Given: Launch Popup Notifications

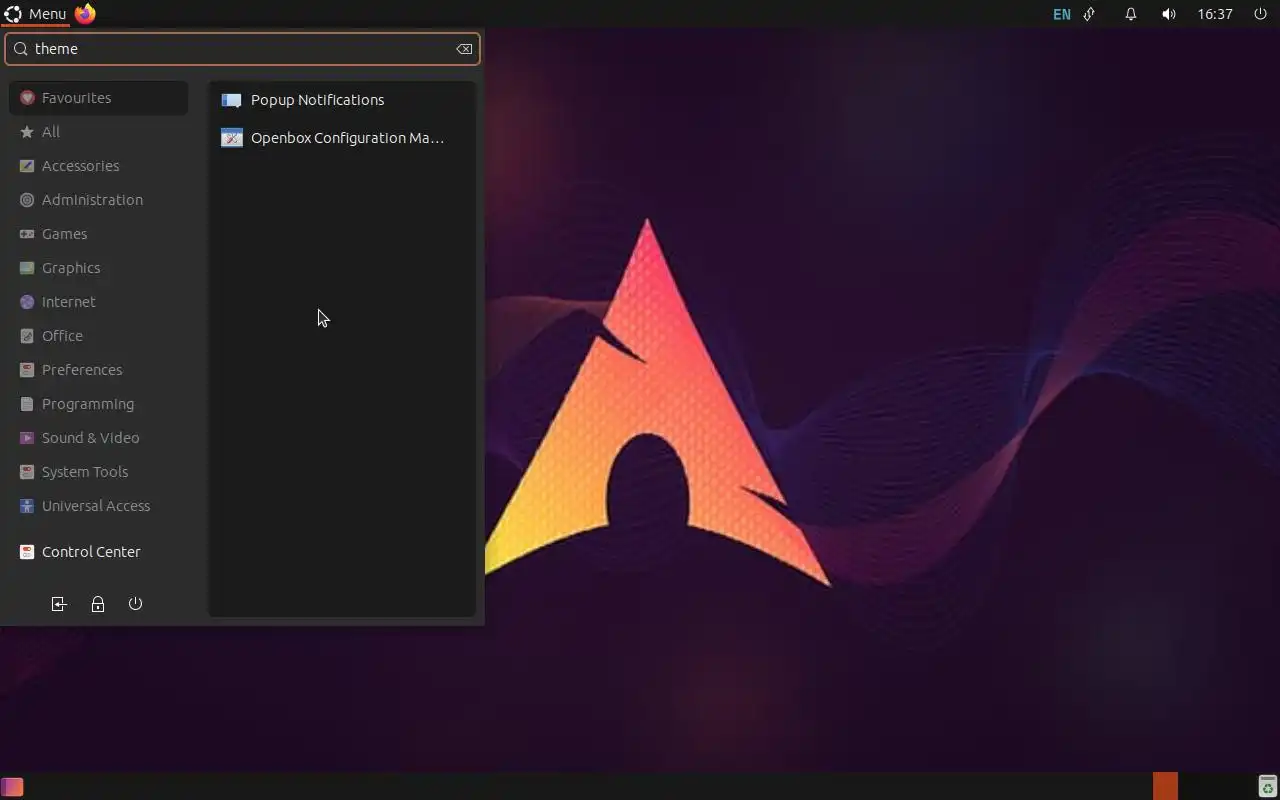Looking at the screenshot, I should (341, 100).
